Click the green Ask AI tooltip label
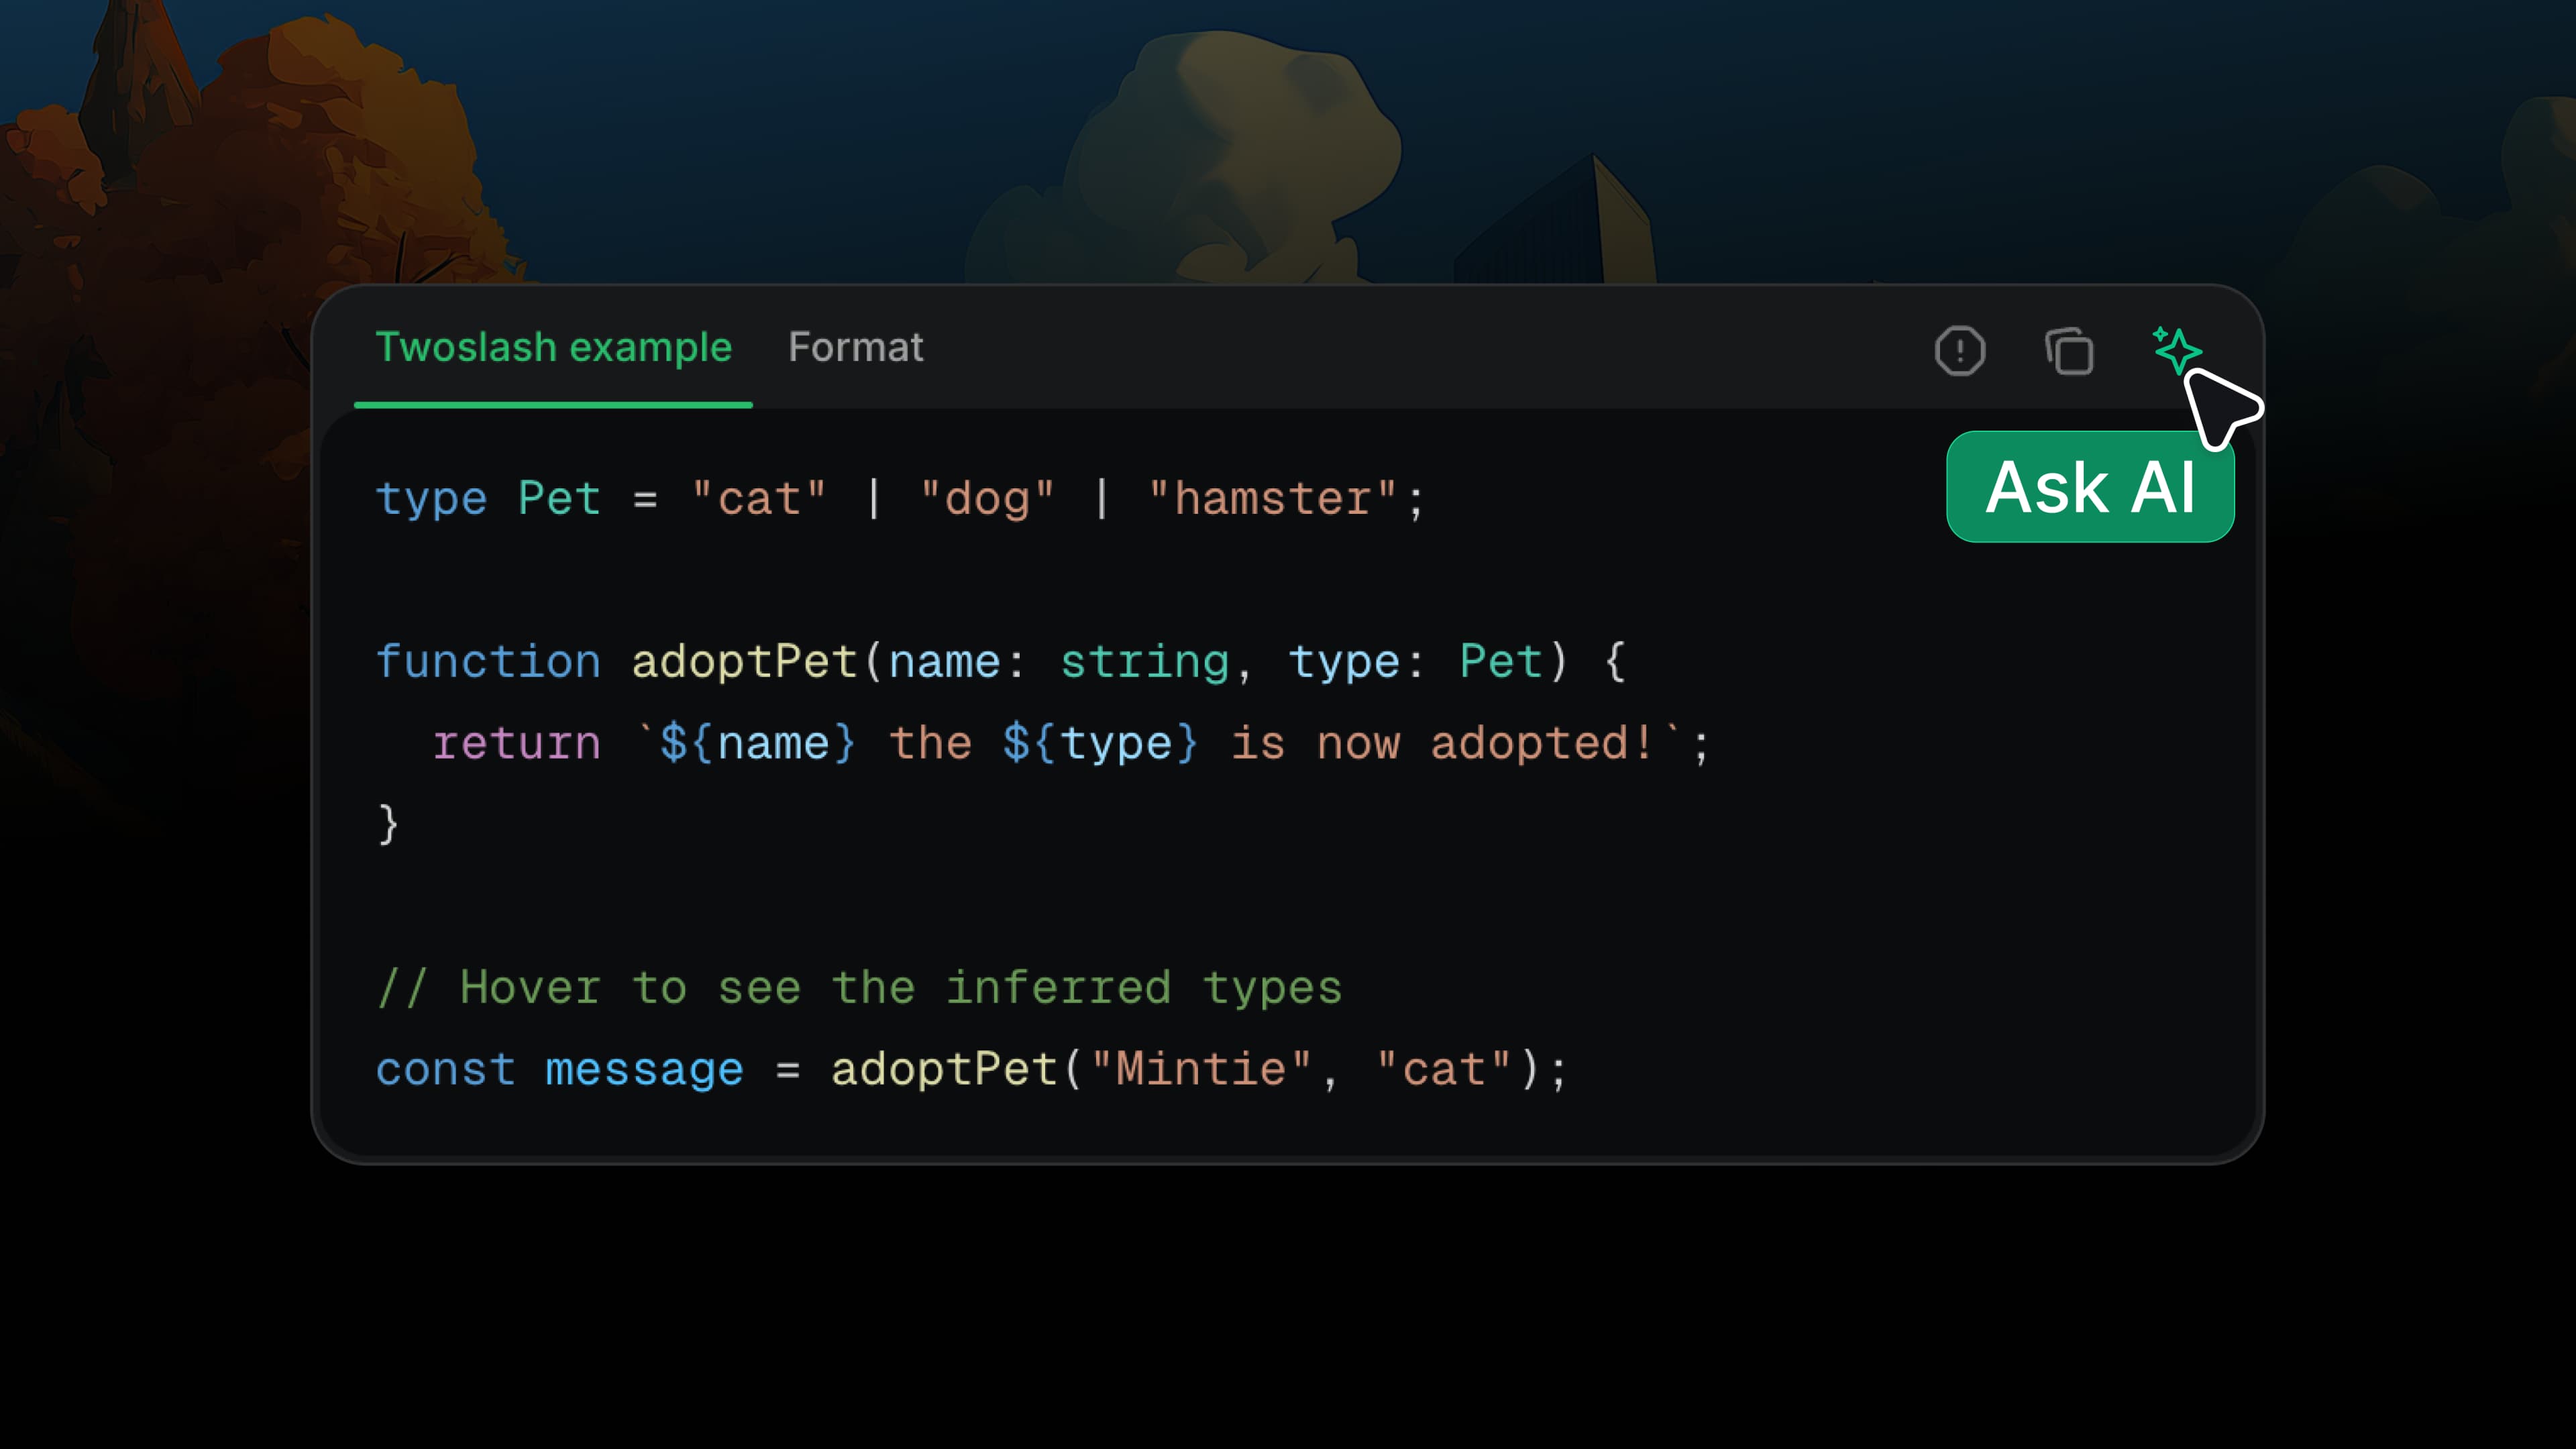Screen dimensions: 2576x1449 pos(2089,487)
